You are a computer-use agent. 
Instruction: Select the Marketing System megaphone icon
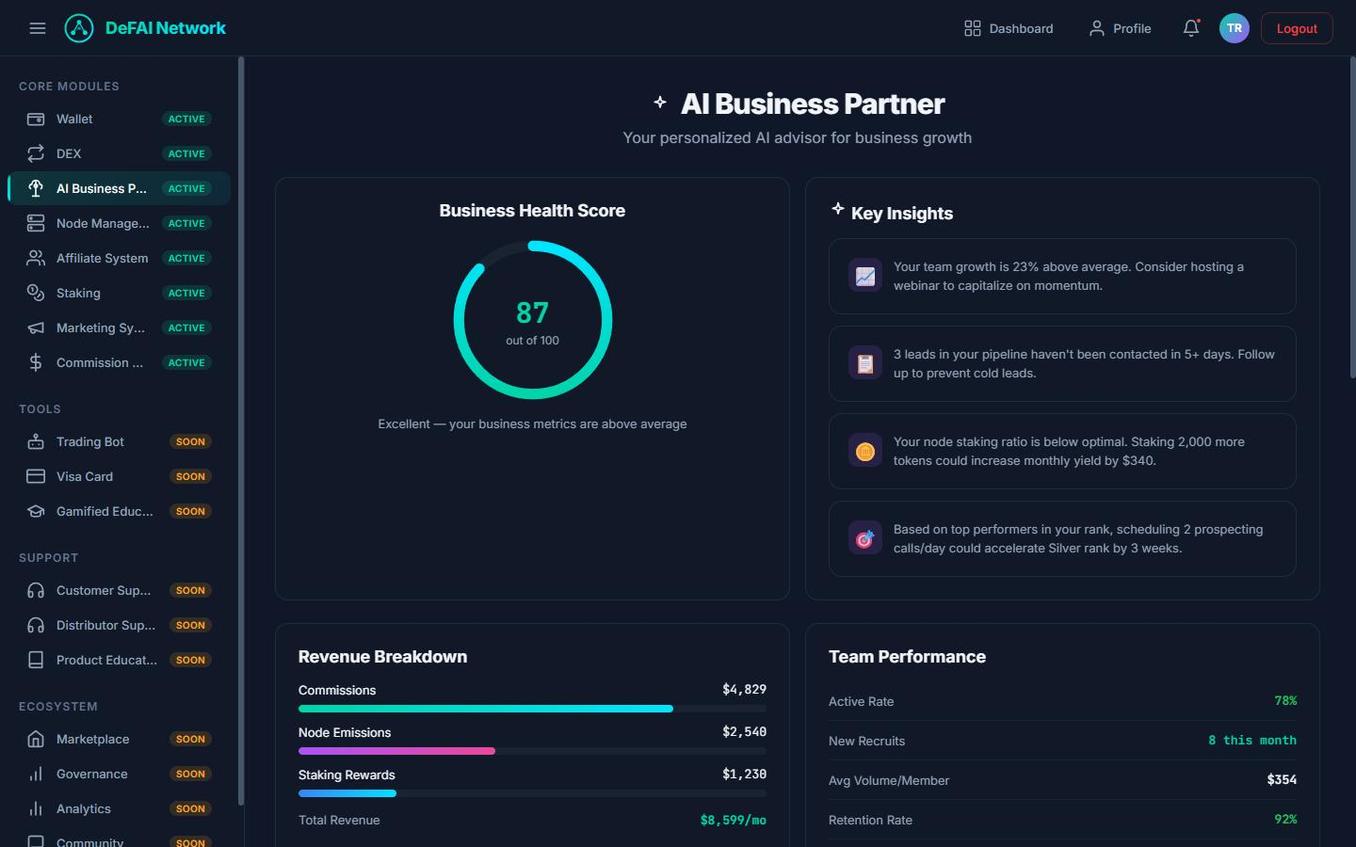tap(35, 328)
